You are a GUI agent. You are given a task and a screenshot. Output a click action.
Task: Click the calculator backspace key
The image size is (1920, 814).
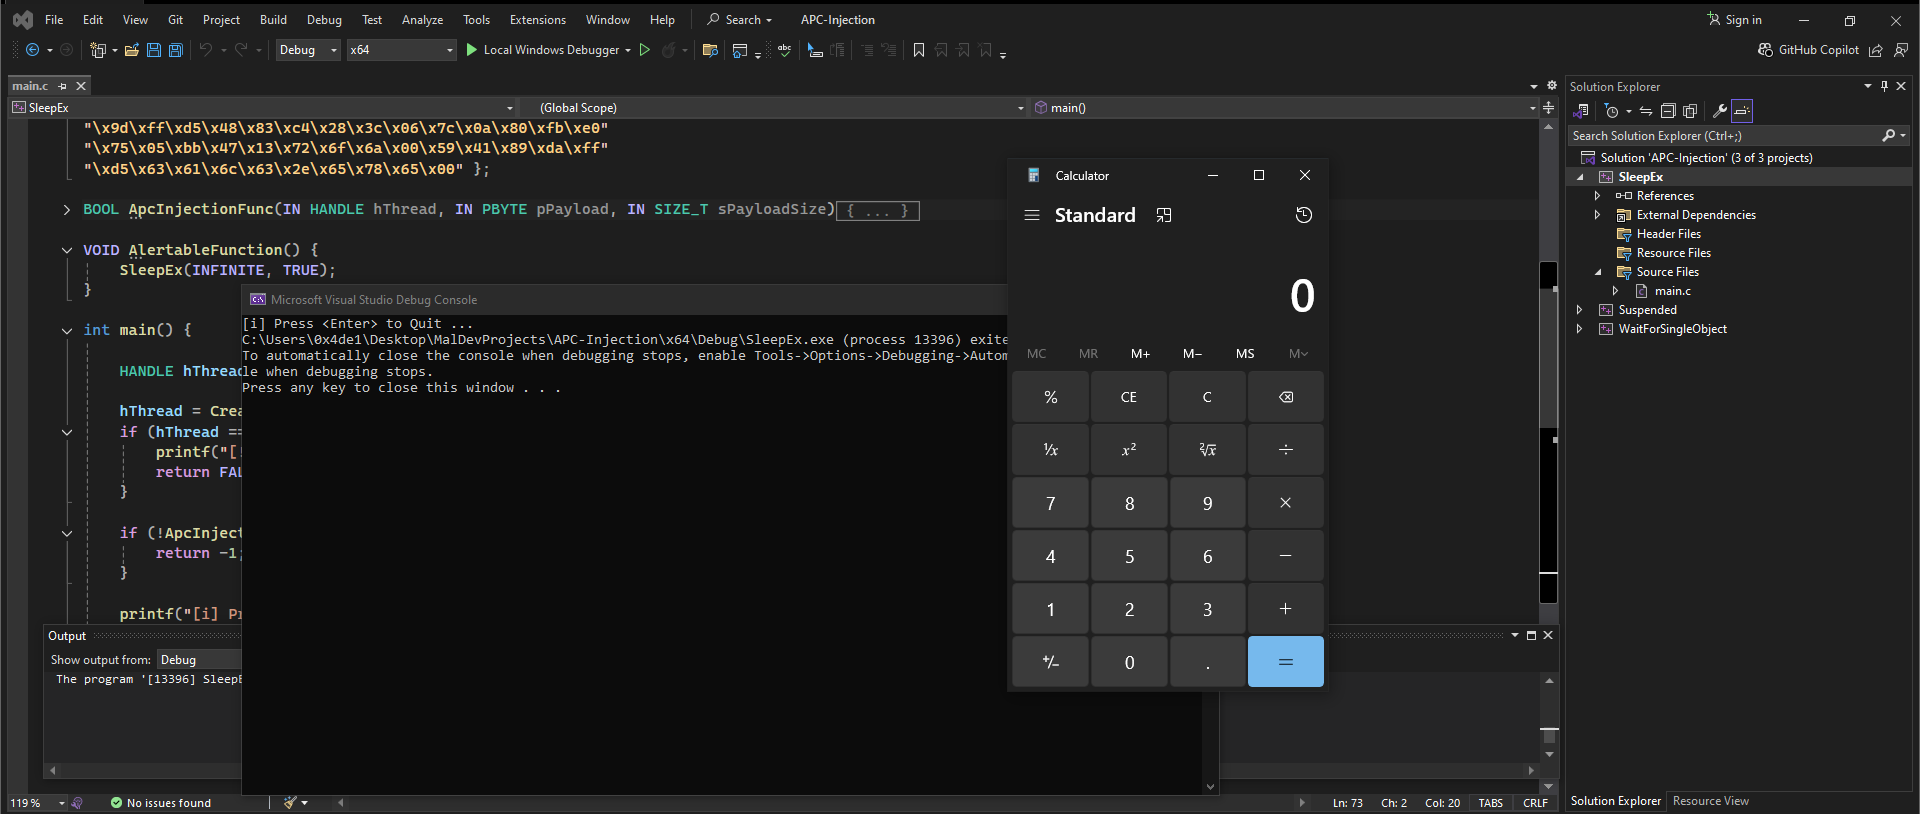[1285, 397]
